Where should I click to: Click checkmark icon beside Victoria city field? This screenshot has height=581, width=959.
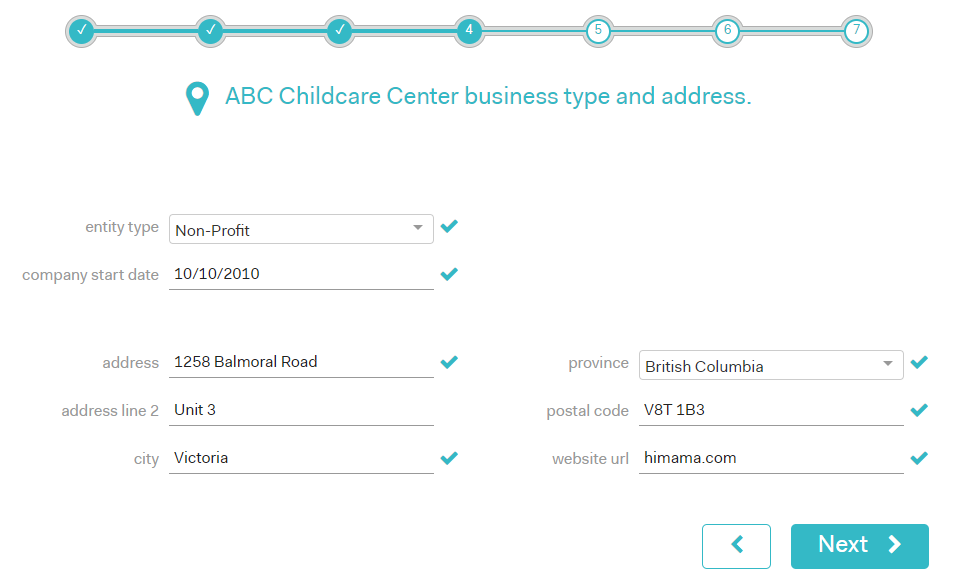pyautogui.click(x=450, y=458)
